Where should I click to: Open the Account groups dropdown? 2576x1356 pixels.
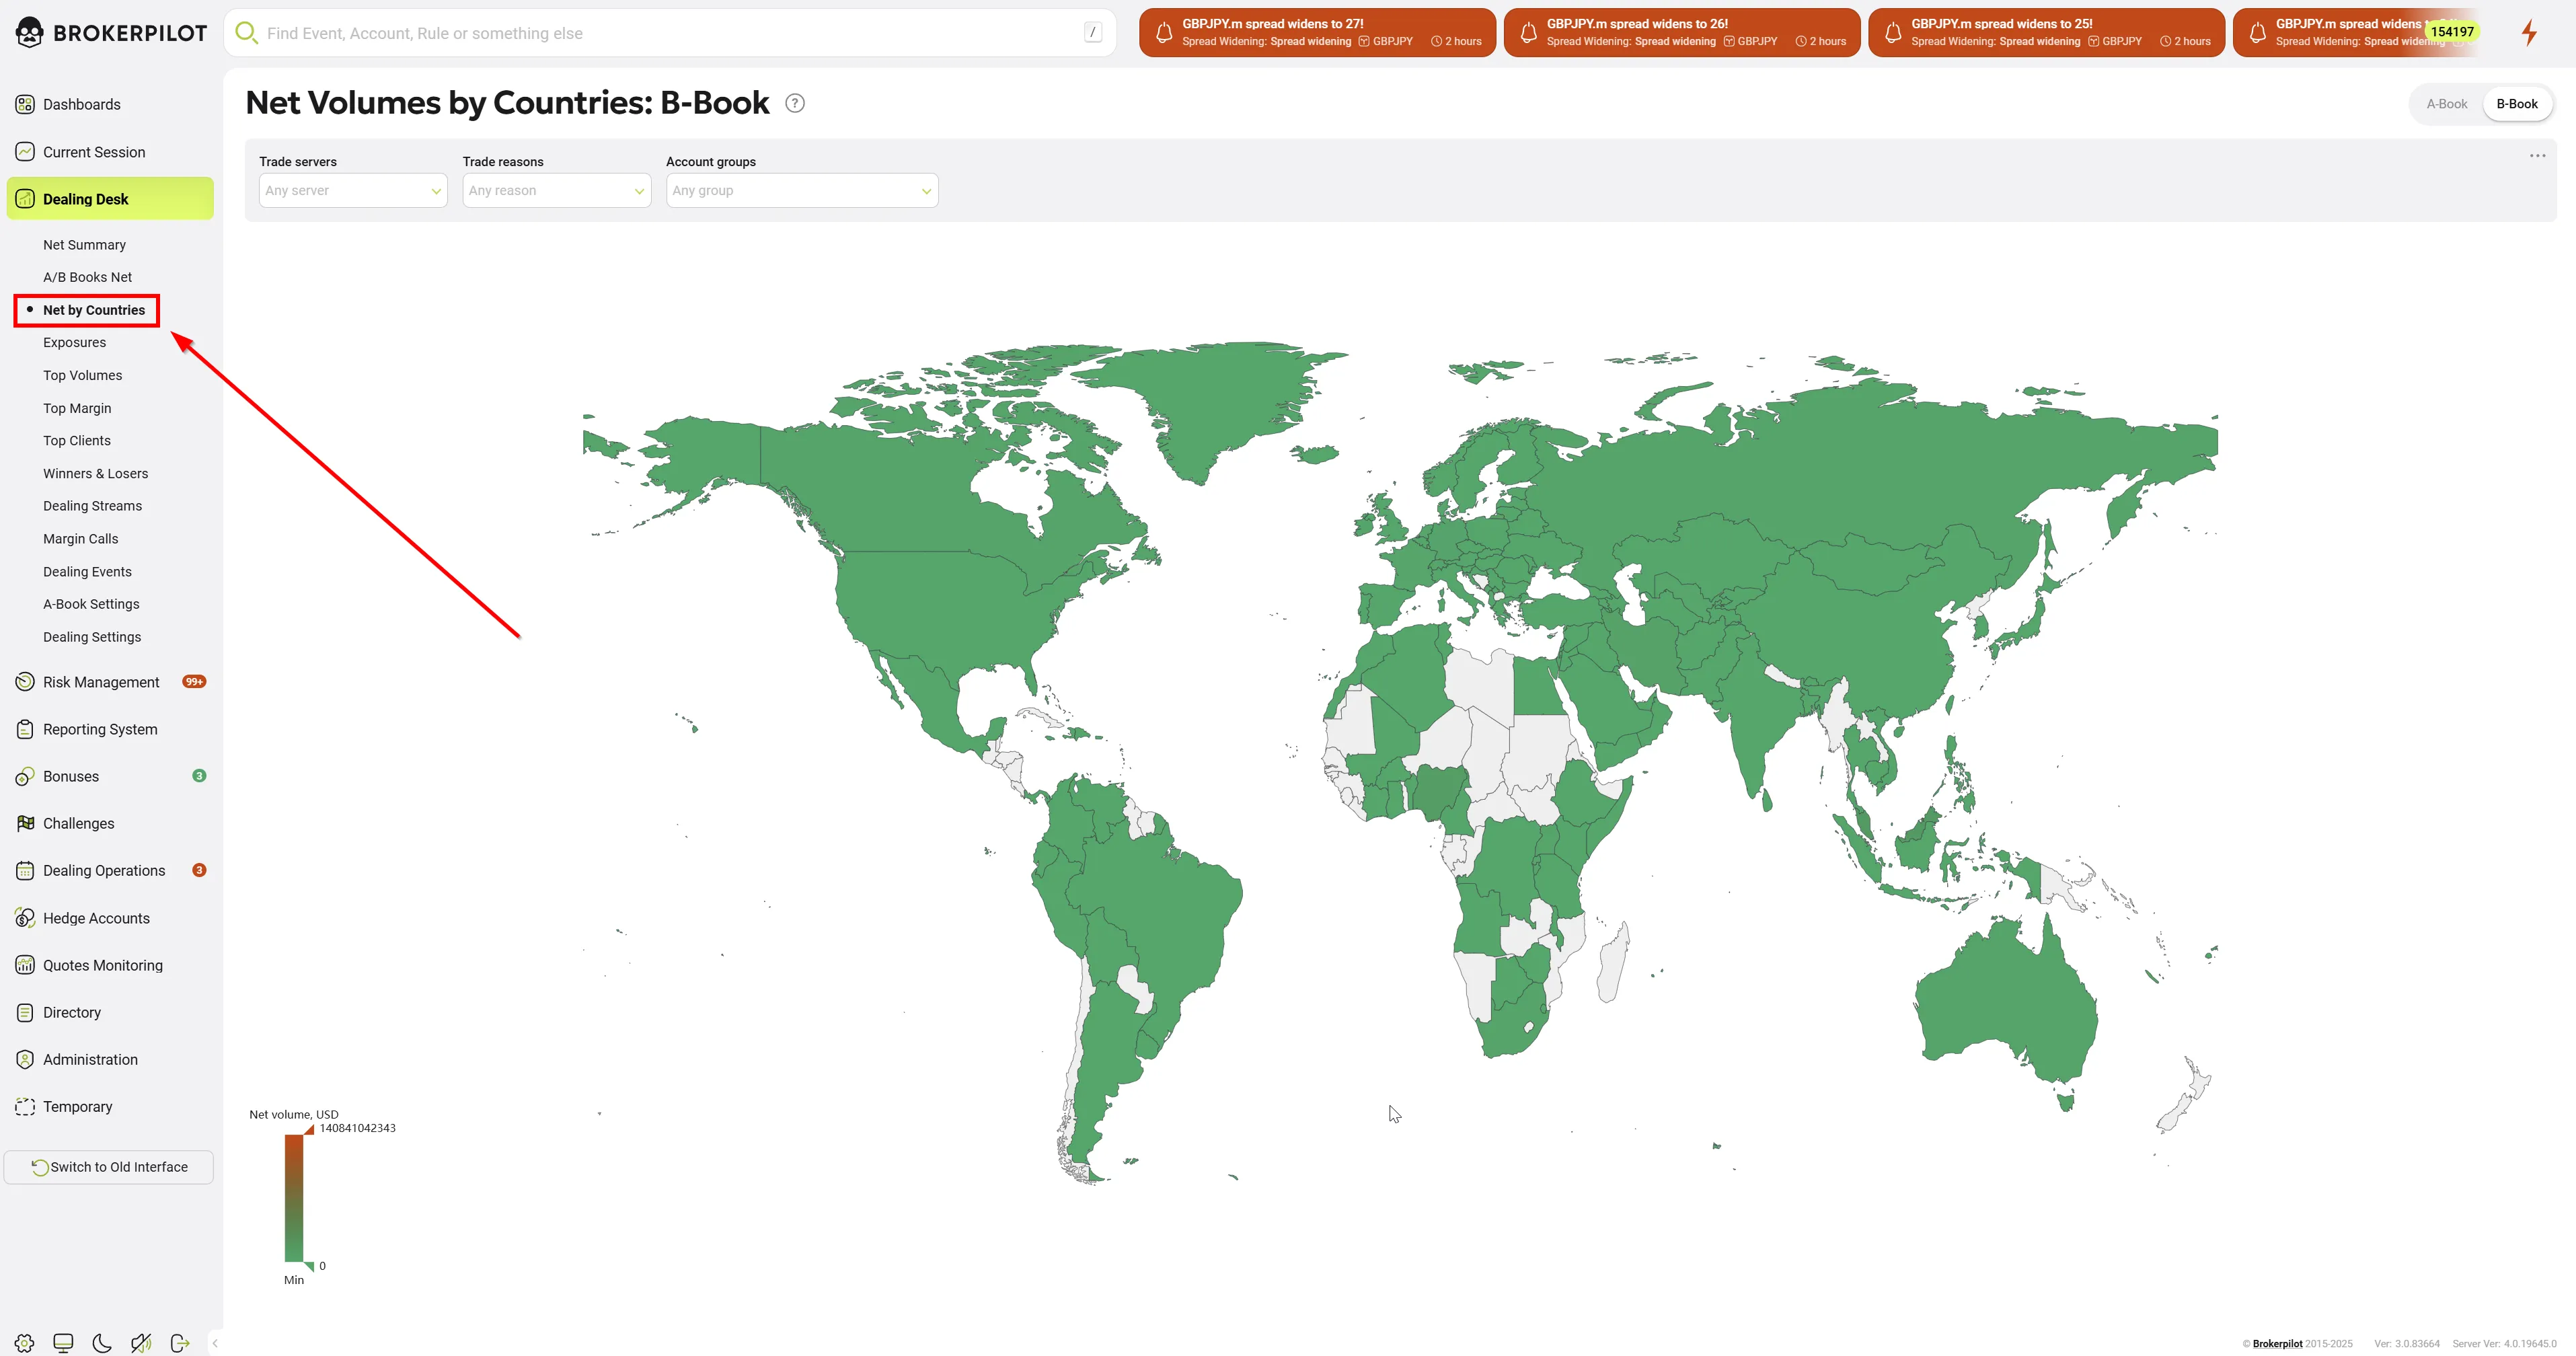tap(802, 190)
